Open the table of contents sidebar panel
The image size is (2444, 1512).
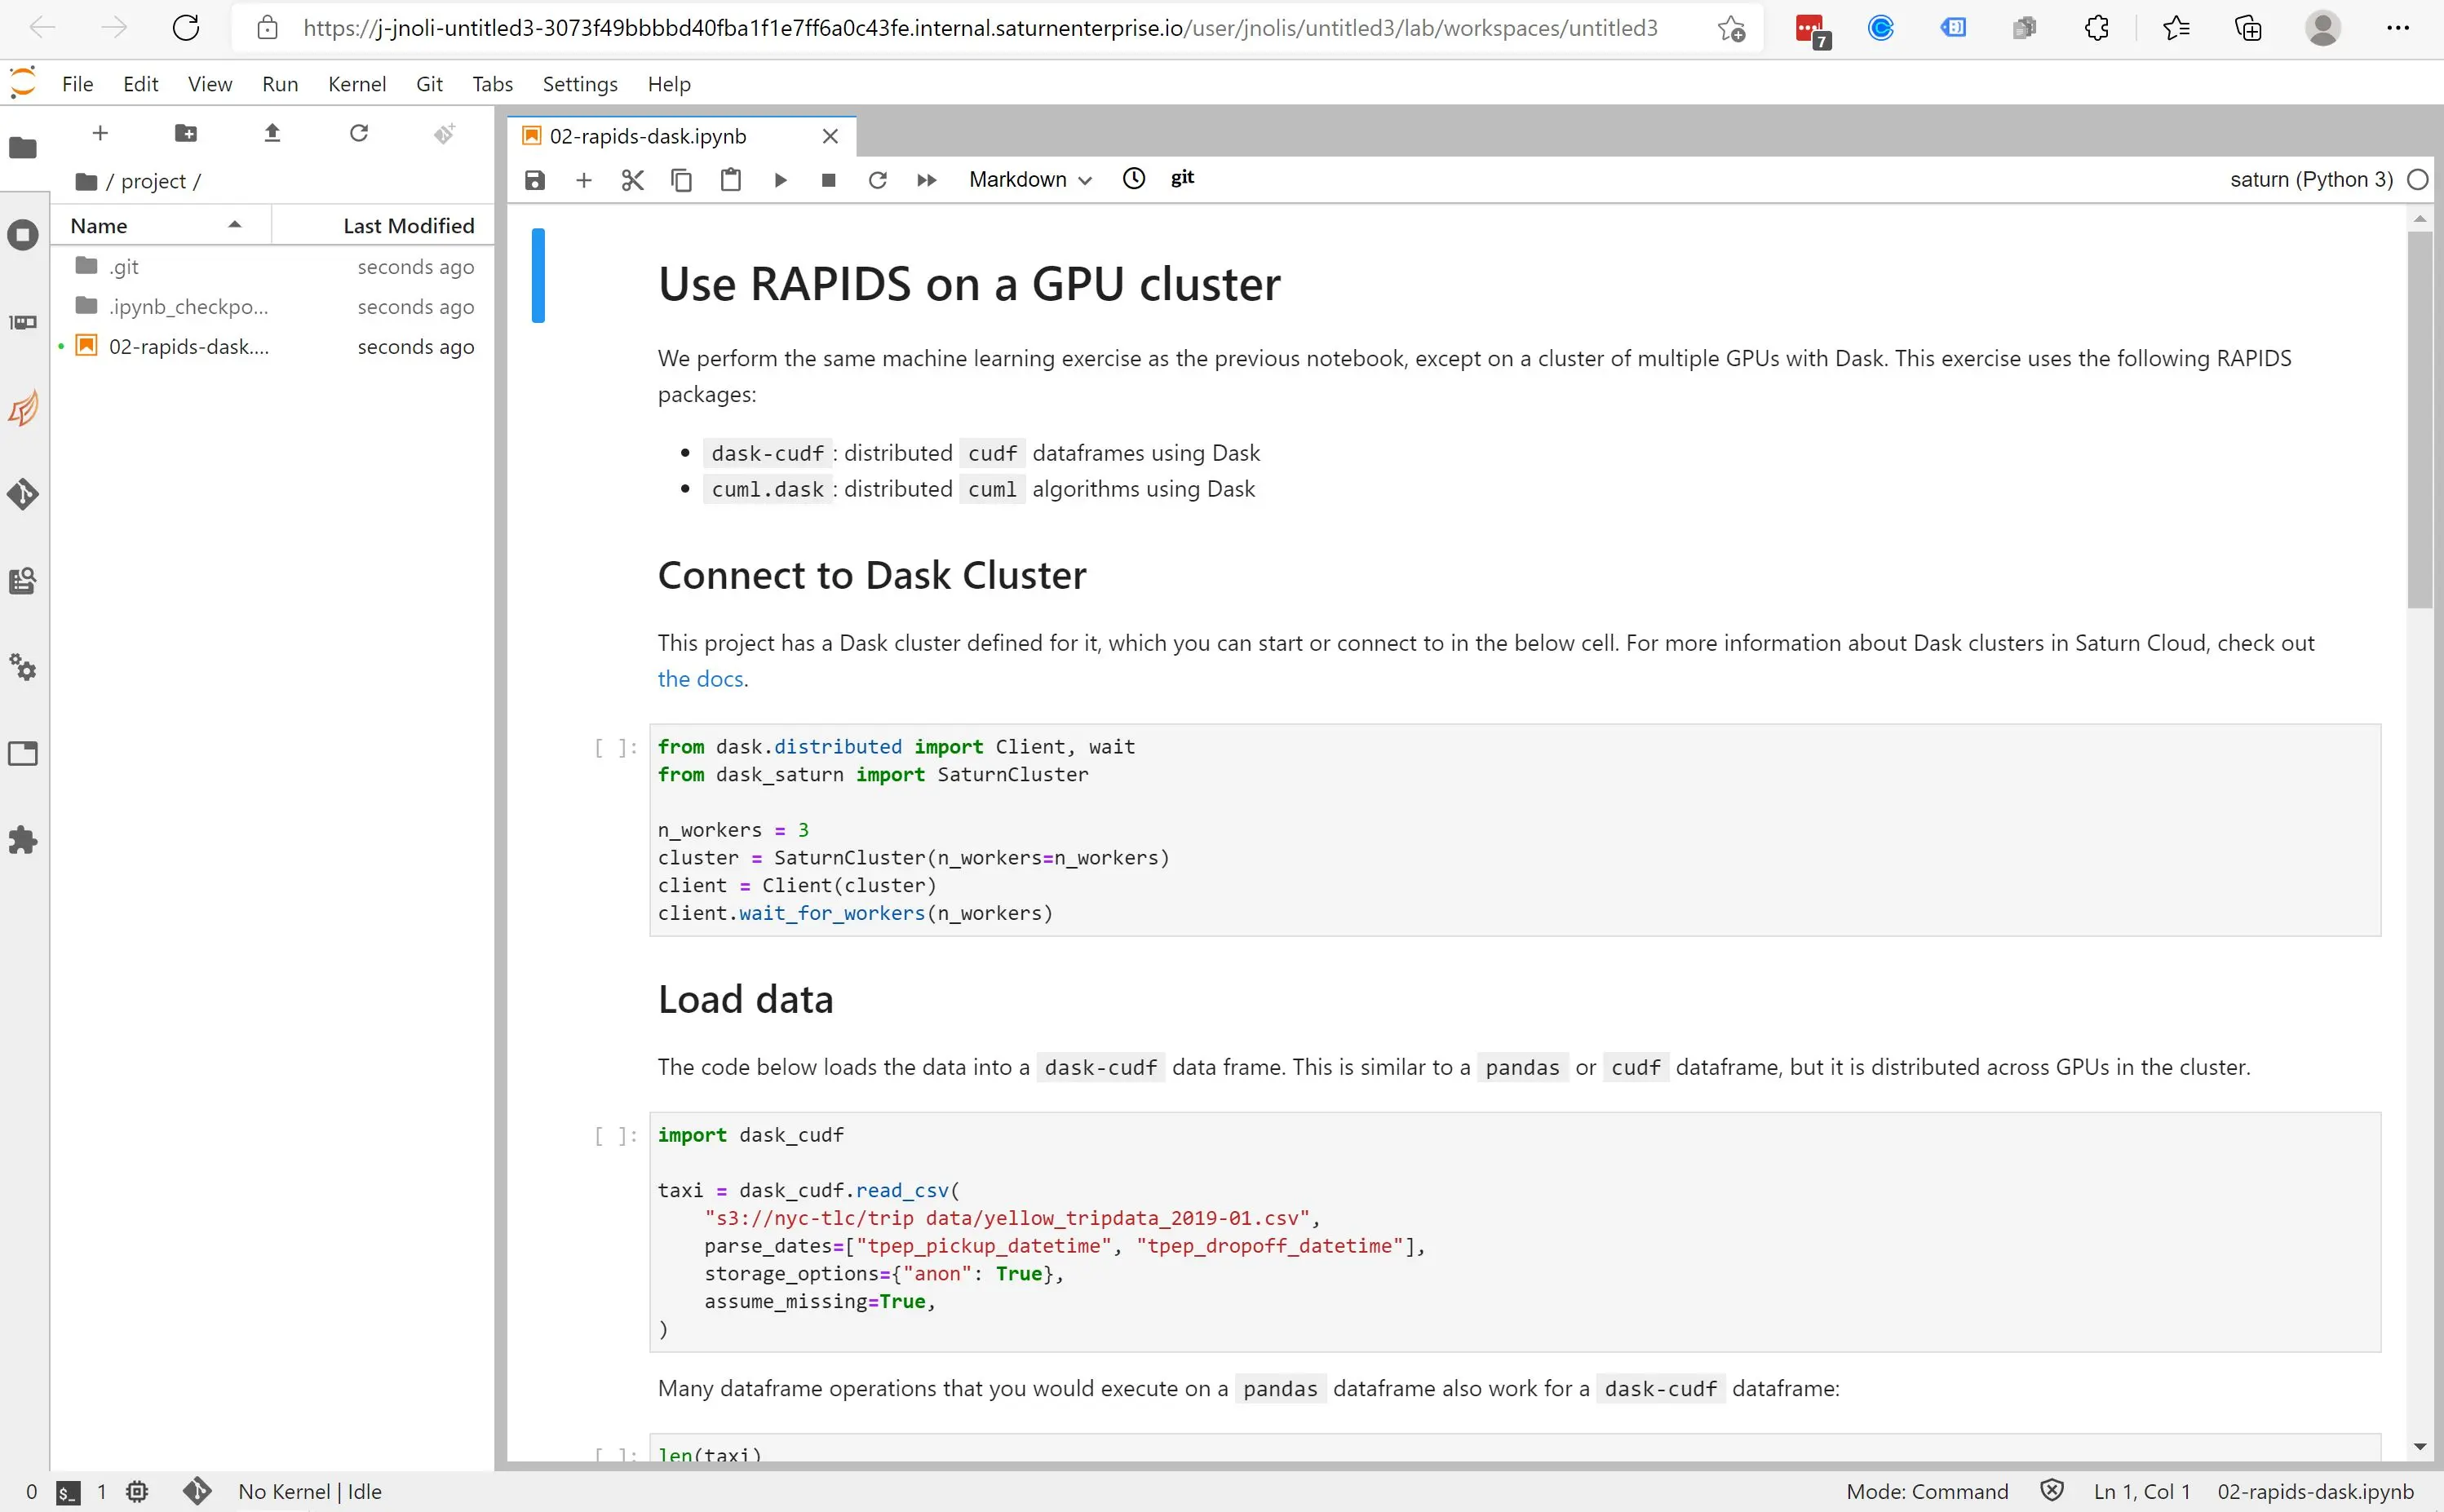[x=23, y=581]
